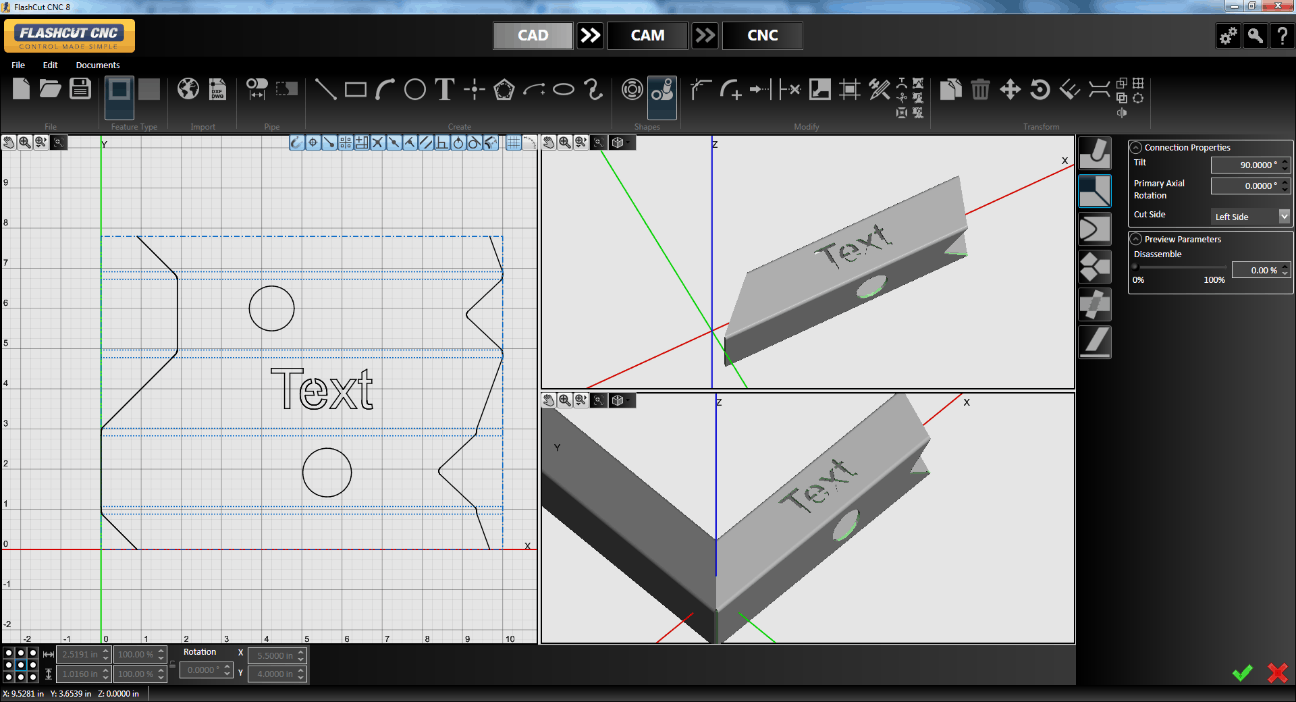Open the help question mark icon
This screenshot has width=1296, height=702.
(x=1281, y=36)
